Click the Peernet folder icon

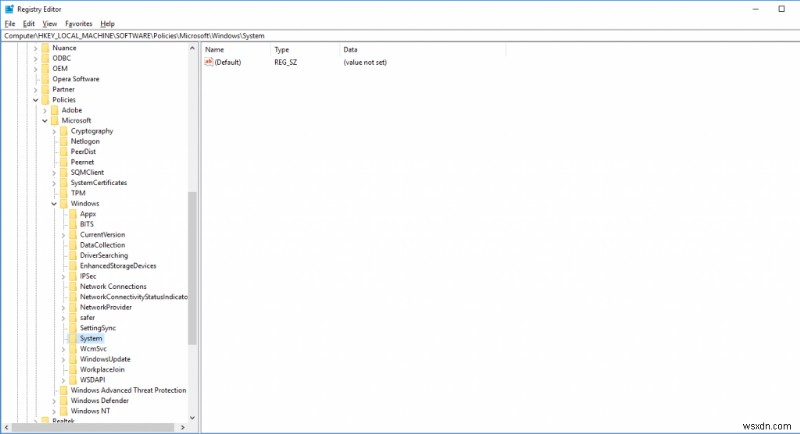tap(64, 162)
